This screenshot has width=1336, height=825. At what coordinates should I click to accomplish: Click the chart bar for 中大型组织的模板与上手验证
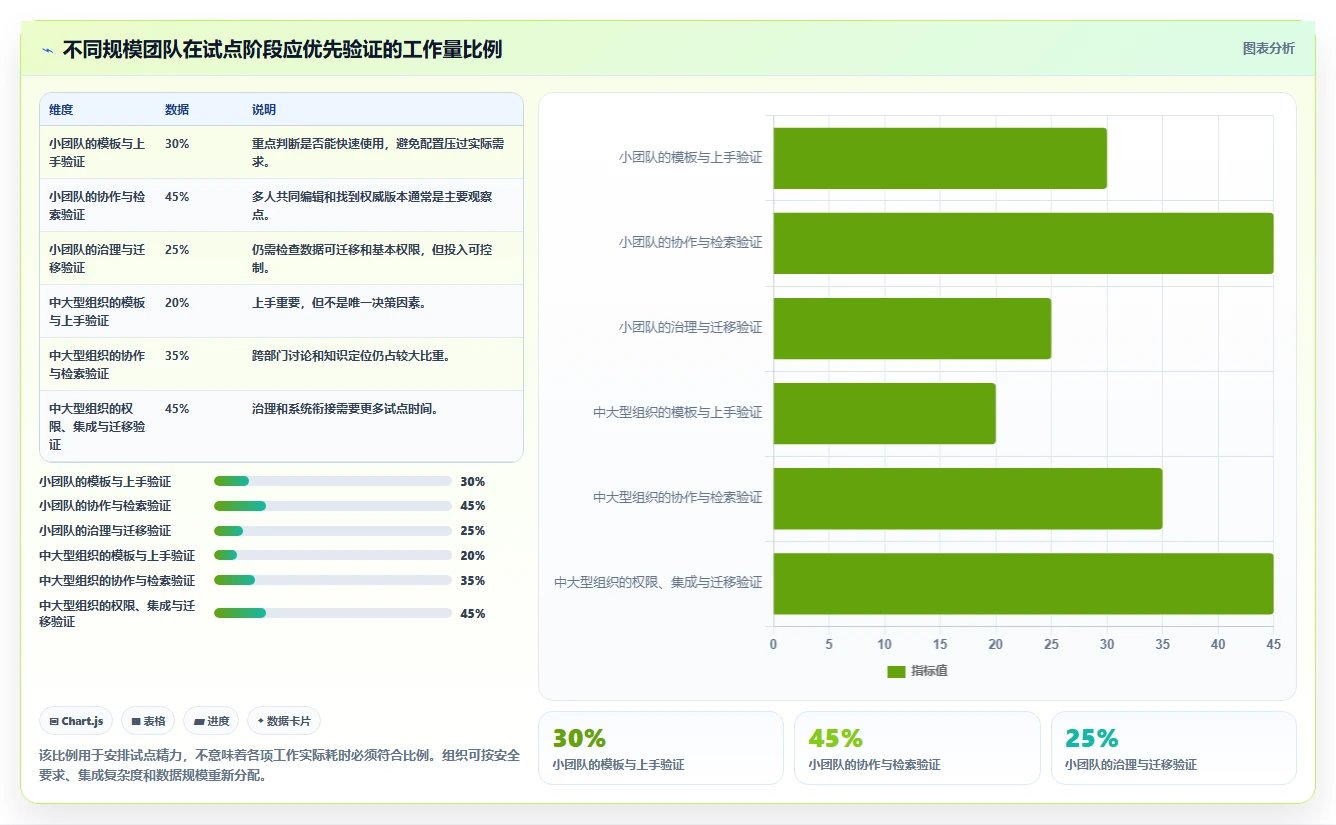884,413
